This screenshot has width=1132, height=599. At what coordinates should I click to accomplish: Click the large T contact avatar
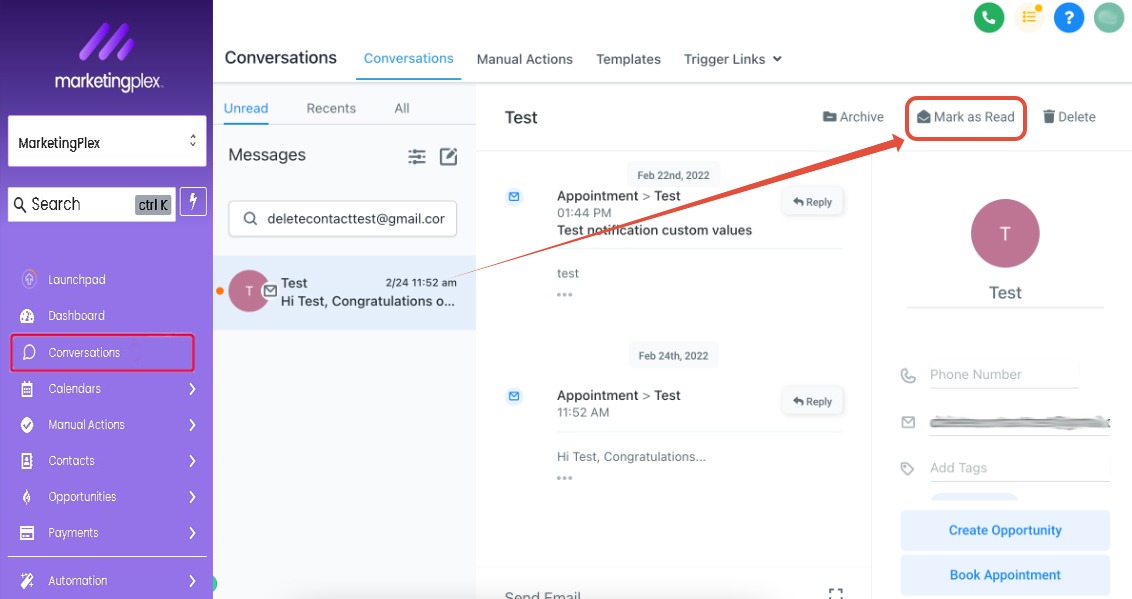tap(1005, 234)
